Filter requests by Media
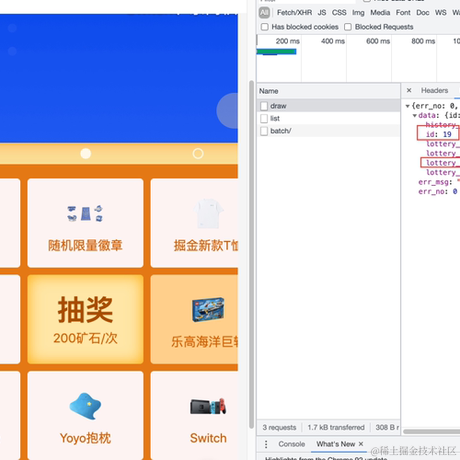 (380, 13)
